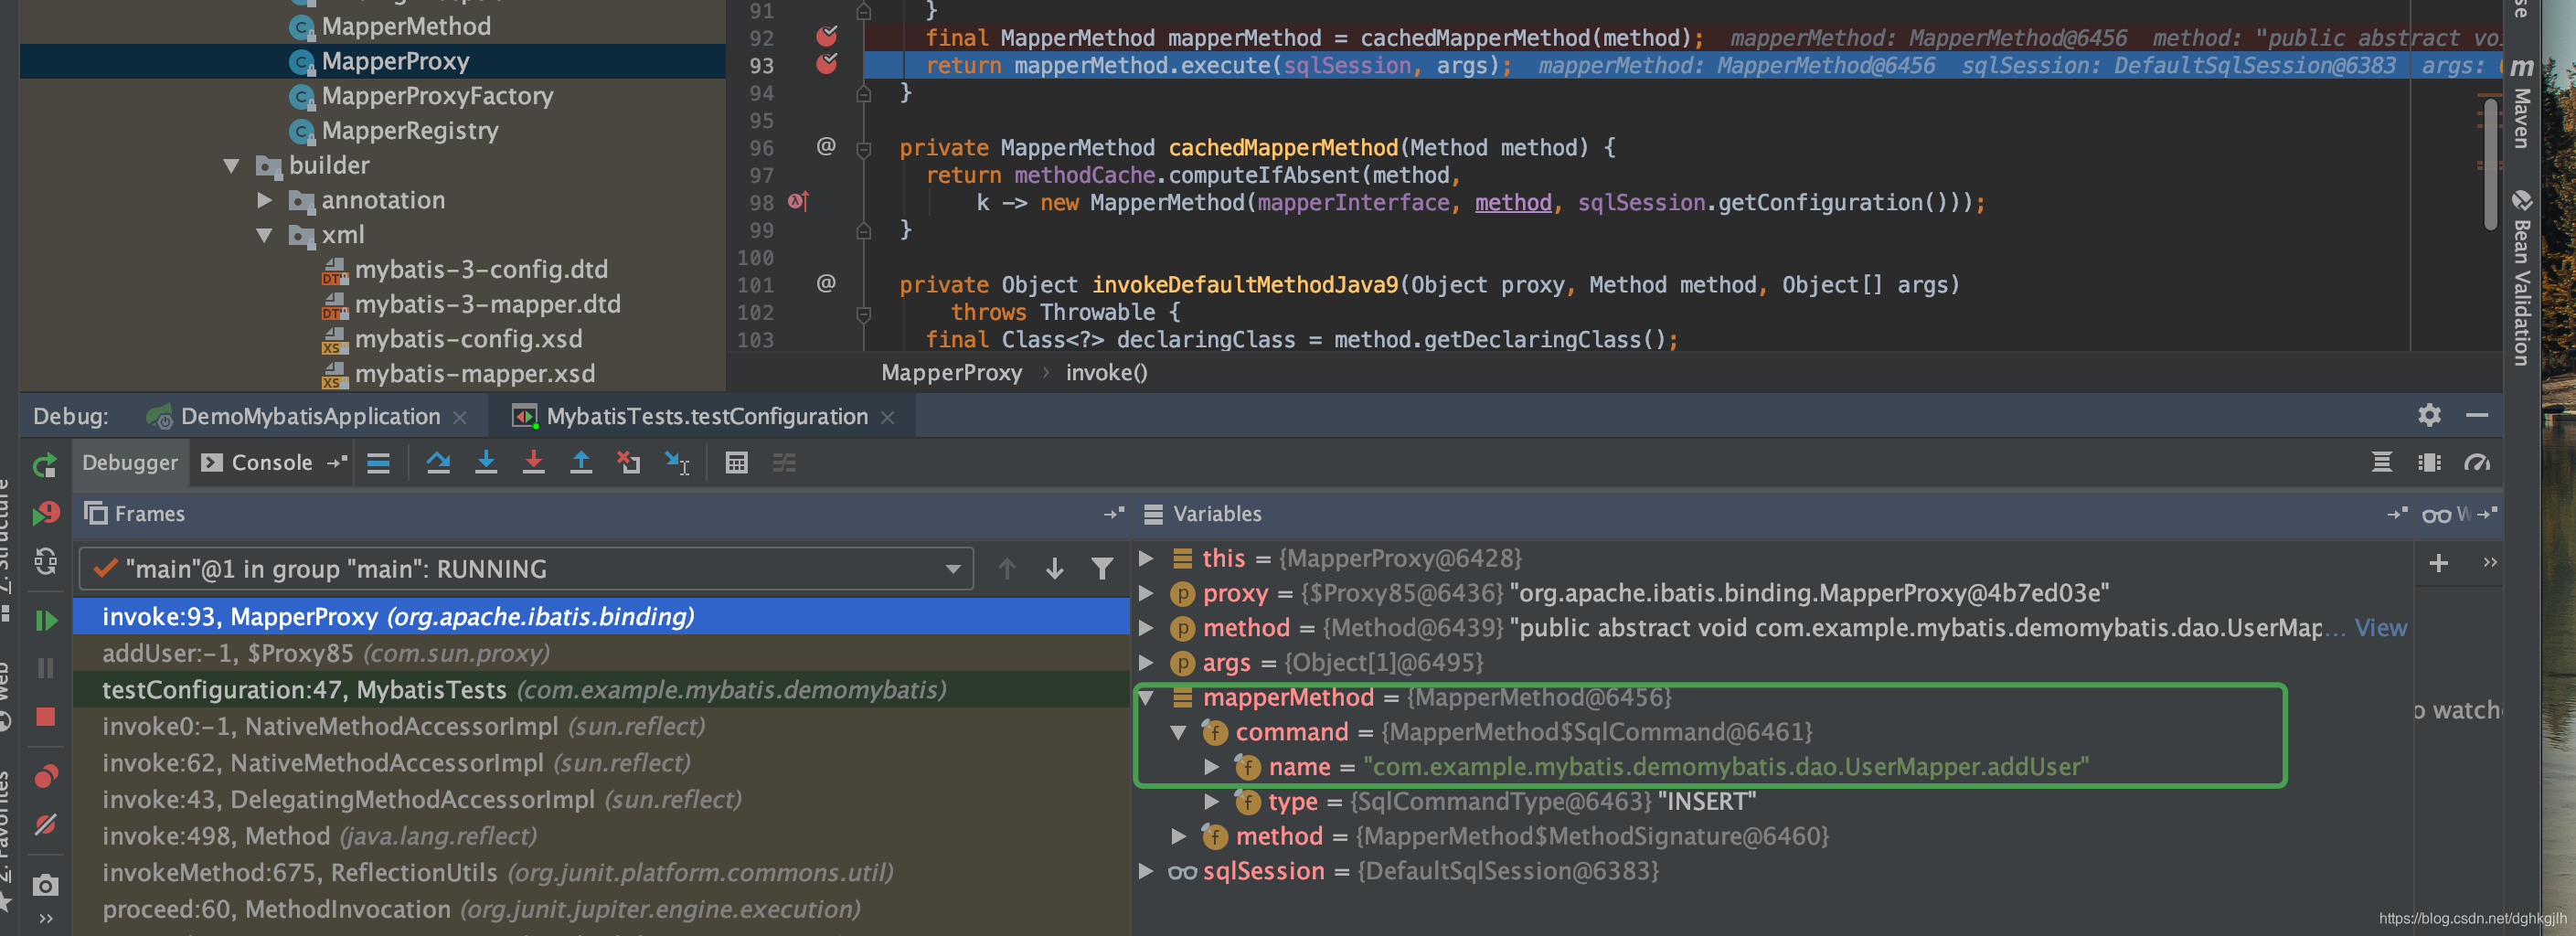This screenshot has height=936, width=2576.
Task: Switch to the Console tab
Action: [x=257, y=463]
